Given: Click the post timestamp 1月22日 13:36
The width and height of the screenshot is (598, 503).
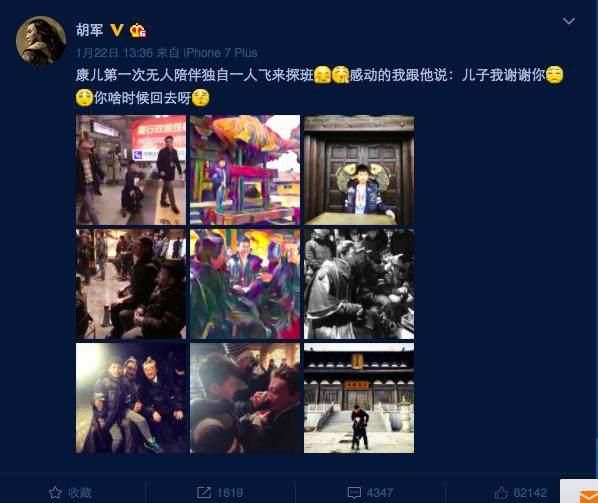Looking at the screenshot, I should (x=114, y=53).
